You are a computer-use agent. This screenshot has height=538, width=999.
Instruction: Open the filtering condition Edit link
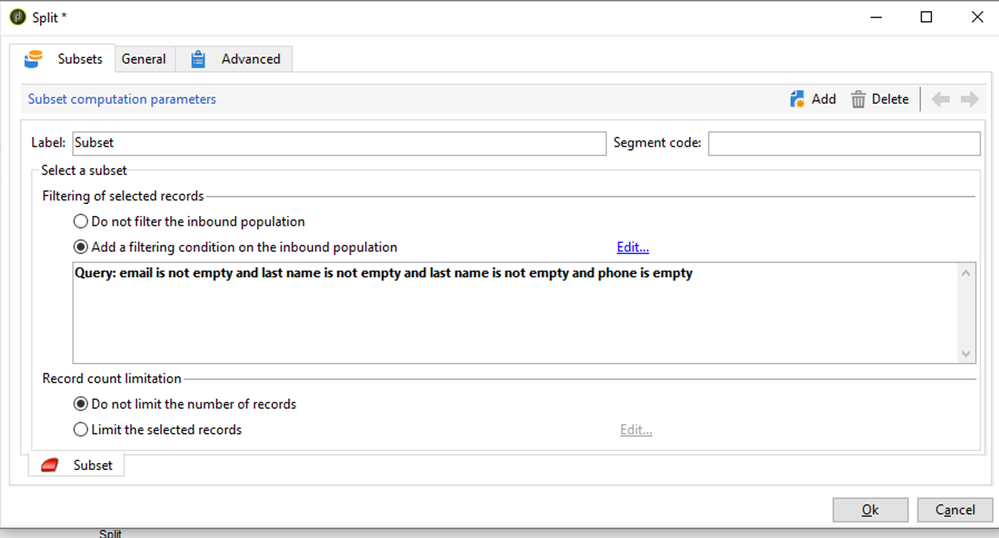[x=632, y=248]
